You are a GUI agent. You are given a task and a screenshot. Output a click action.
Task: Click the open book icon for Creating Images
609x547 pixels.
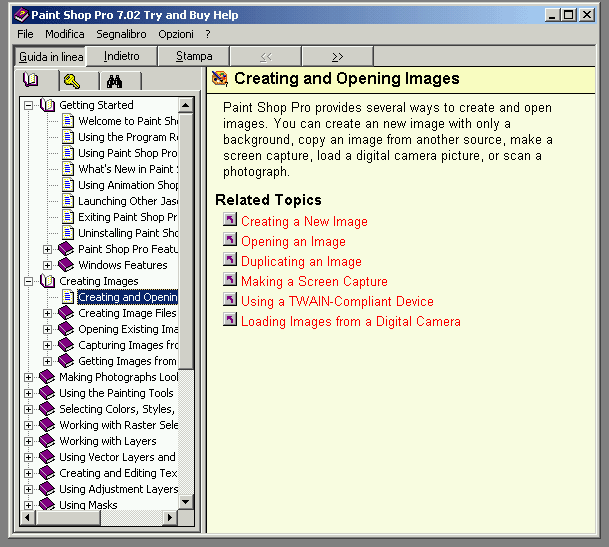point(47,281)
